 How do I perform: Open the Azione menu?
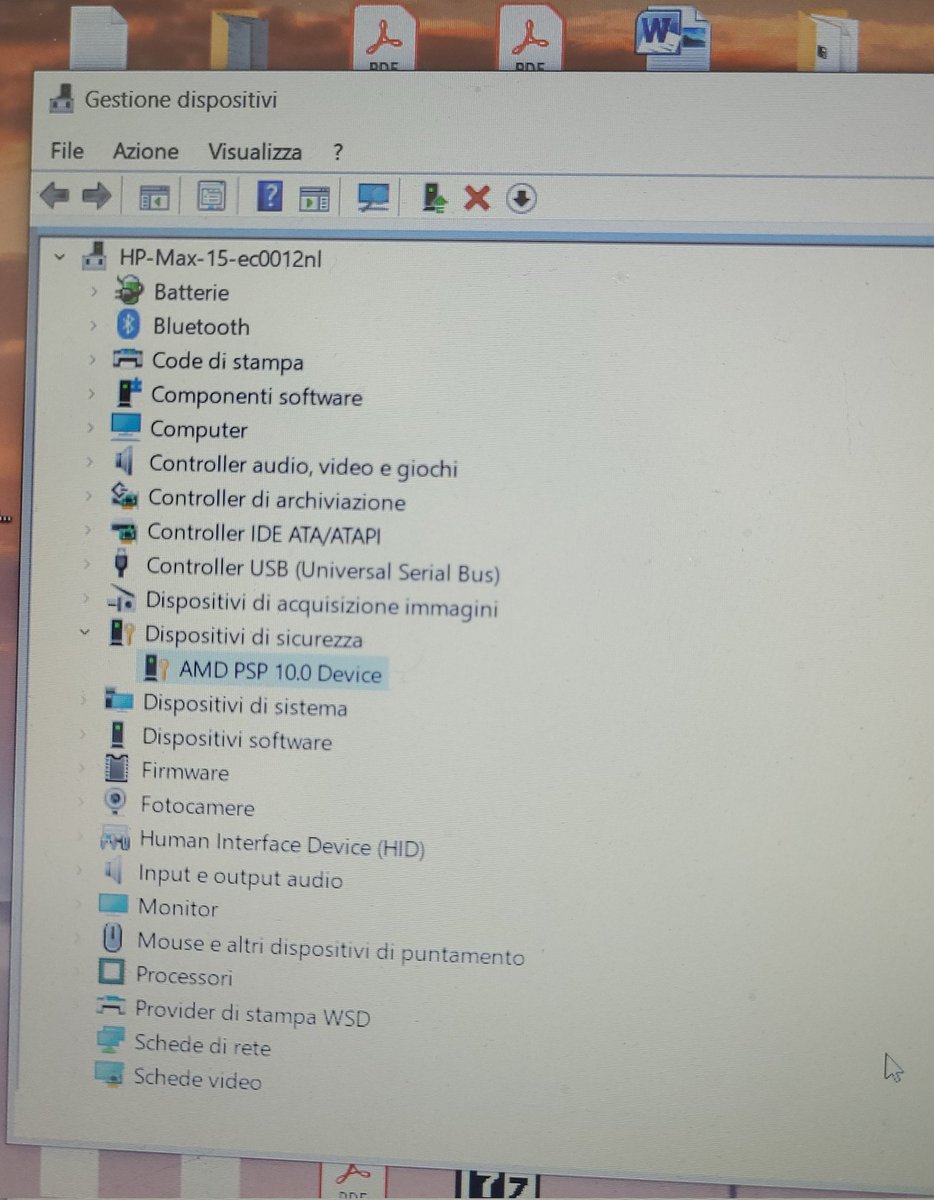pos(146,151)
